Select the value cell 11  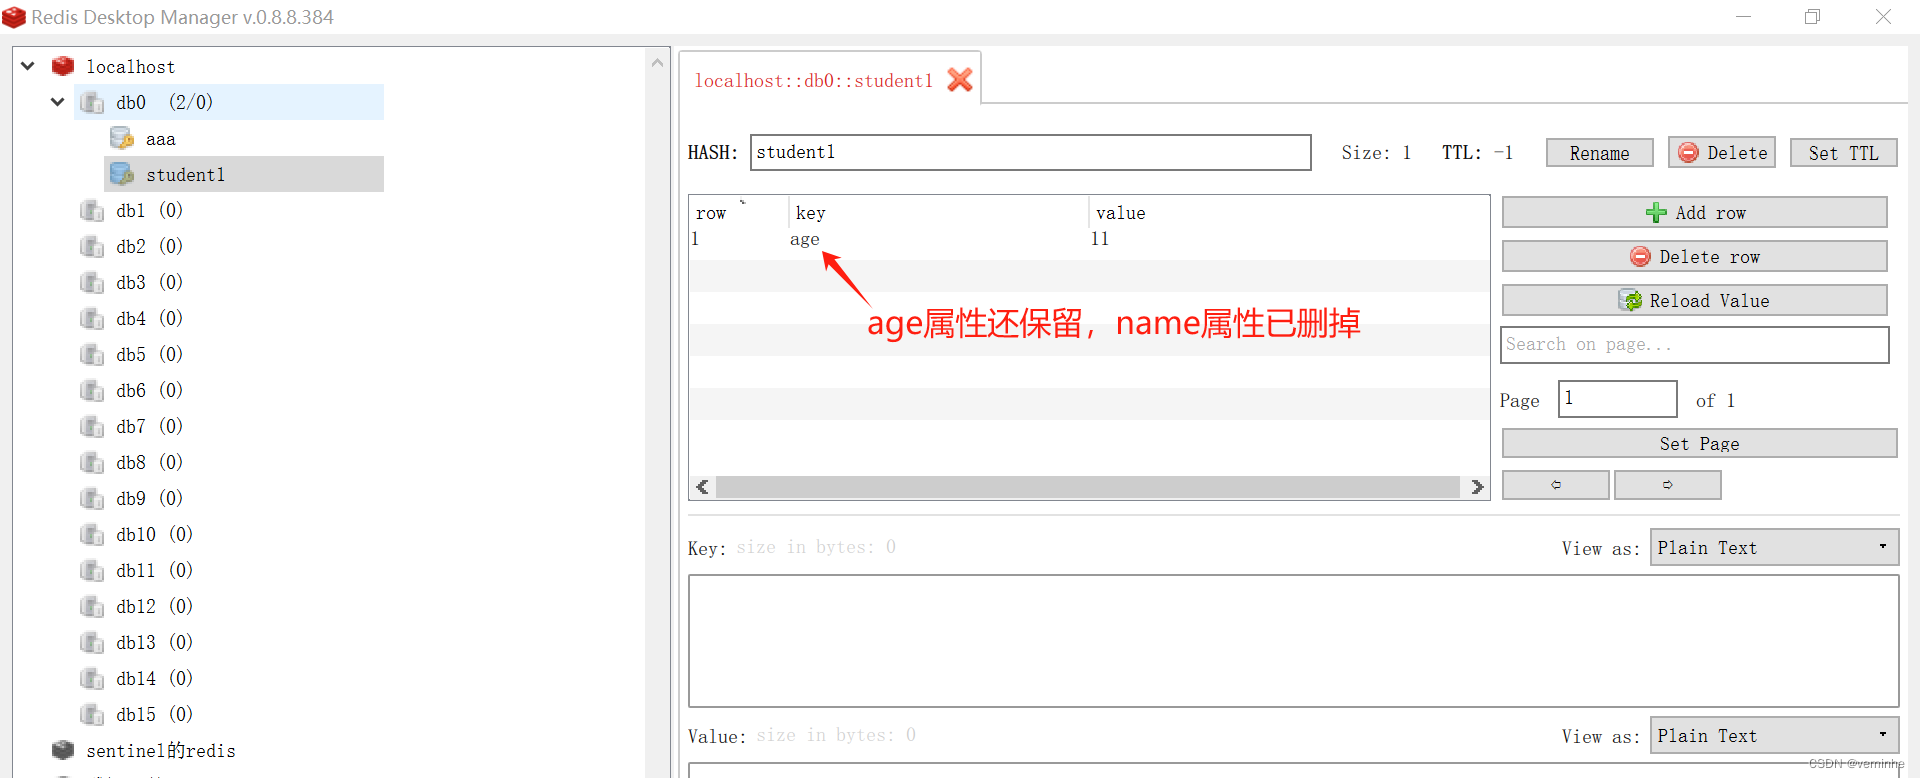1099,239
